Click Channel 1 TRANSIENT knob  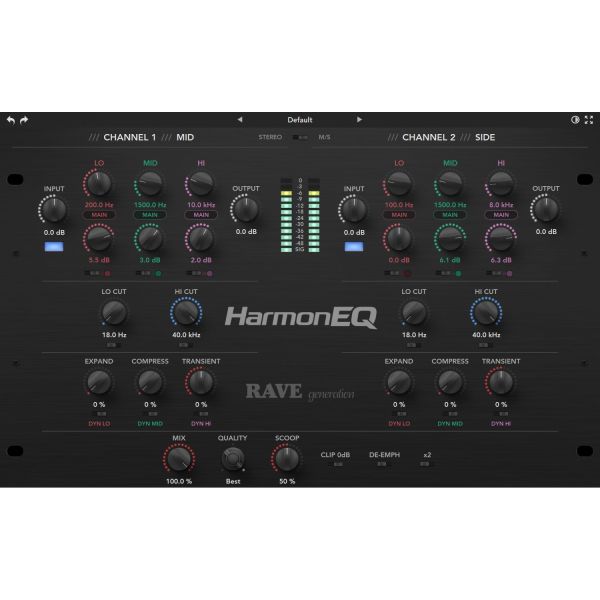[x=201, y=382]
